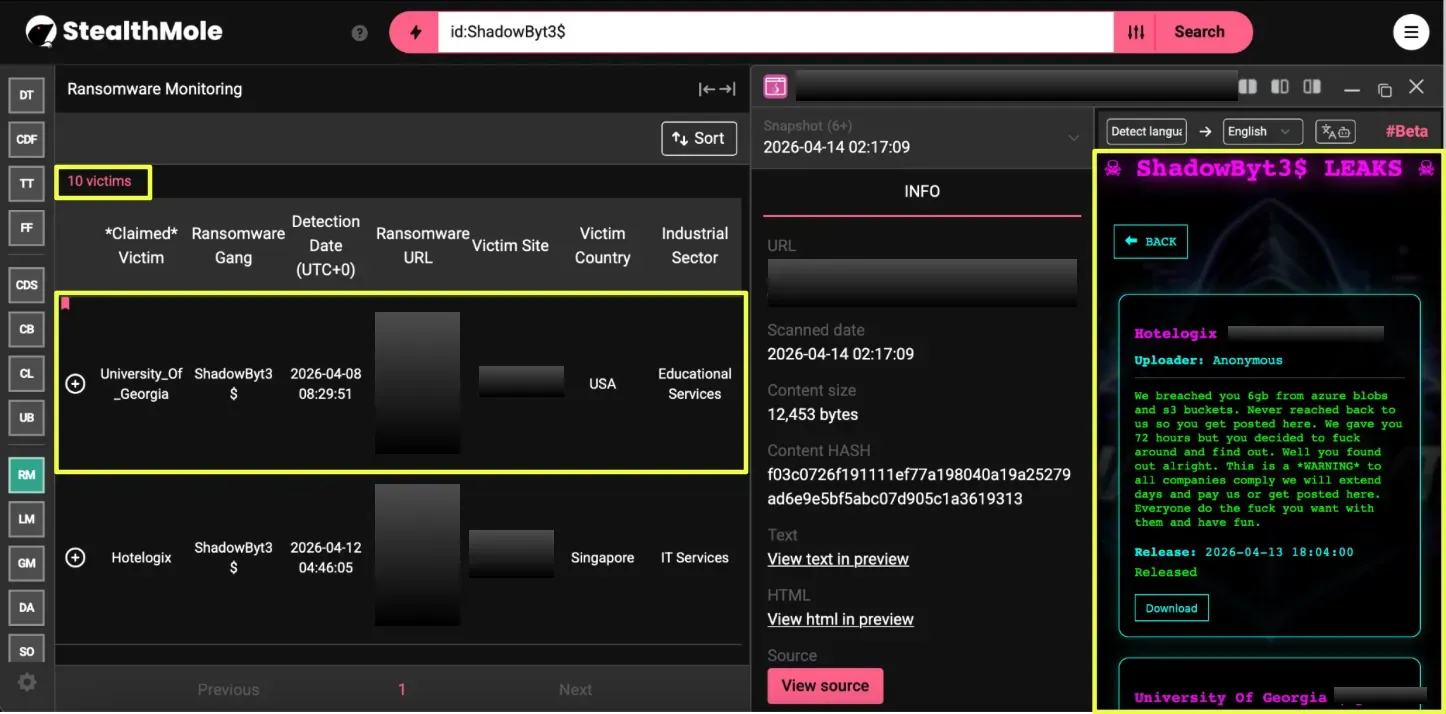The height and width of the screenshot is (714, 1446).
Task: Open the View text in preview link
Action: (x=838, y=559)
